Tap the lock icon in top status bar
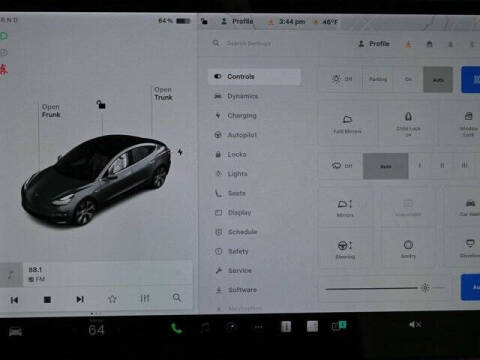This screenshot has width=480, height=360. 204,21
